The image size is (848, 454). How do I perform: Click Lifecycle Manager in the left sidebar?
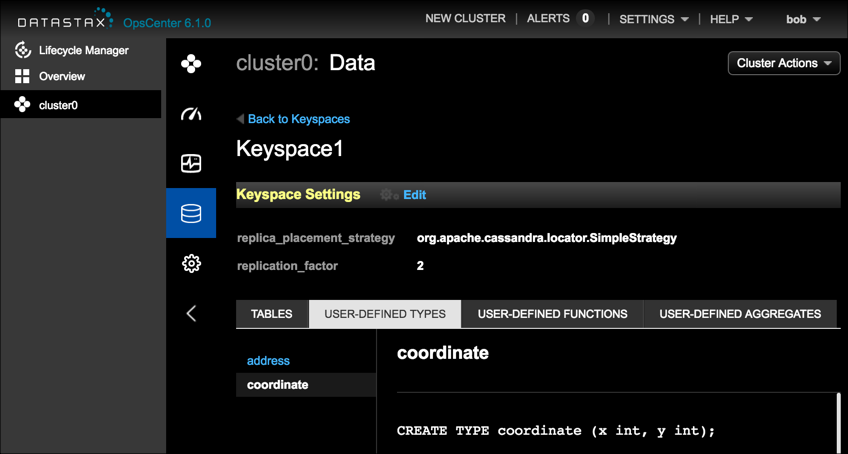(x=84, y=50)
